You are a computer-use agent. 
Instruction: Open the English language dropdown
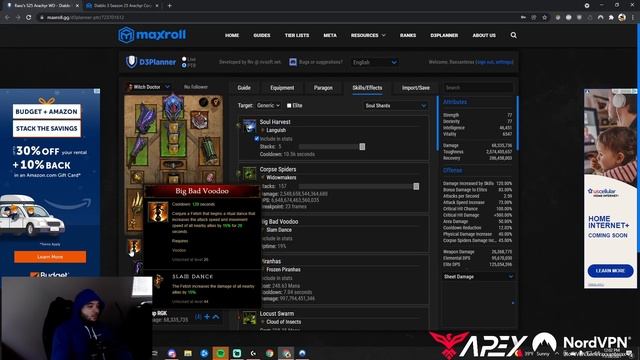tap(375, 62)
